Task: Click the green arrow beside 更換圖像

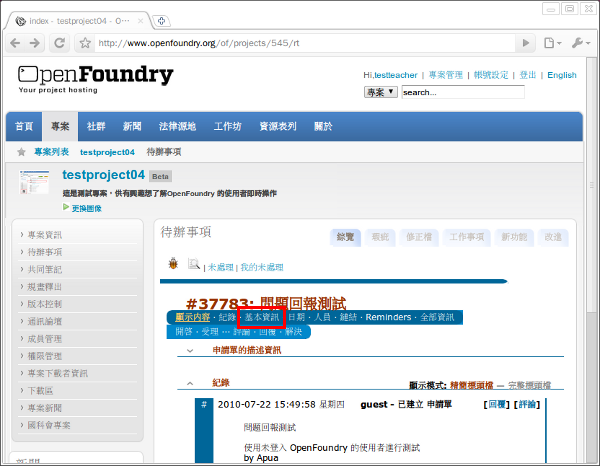Action: (66, 207)
